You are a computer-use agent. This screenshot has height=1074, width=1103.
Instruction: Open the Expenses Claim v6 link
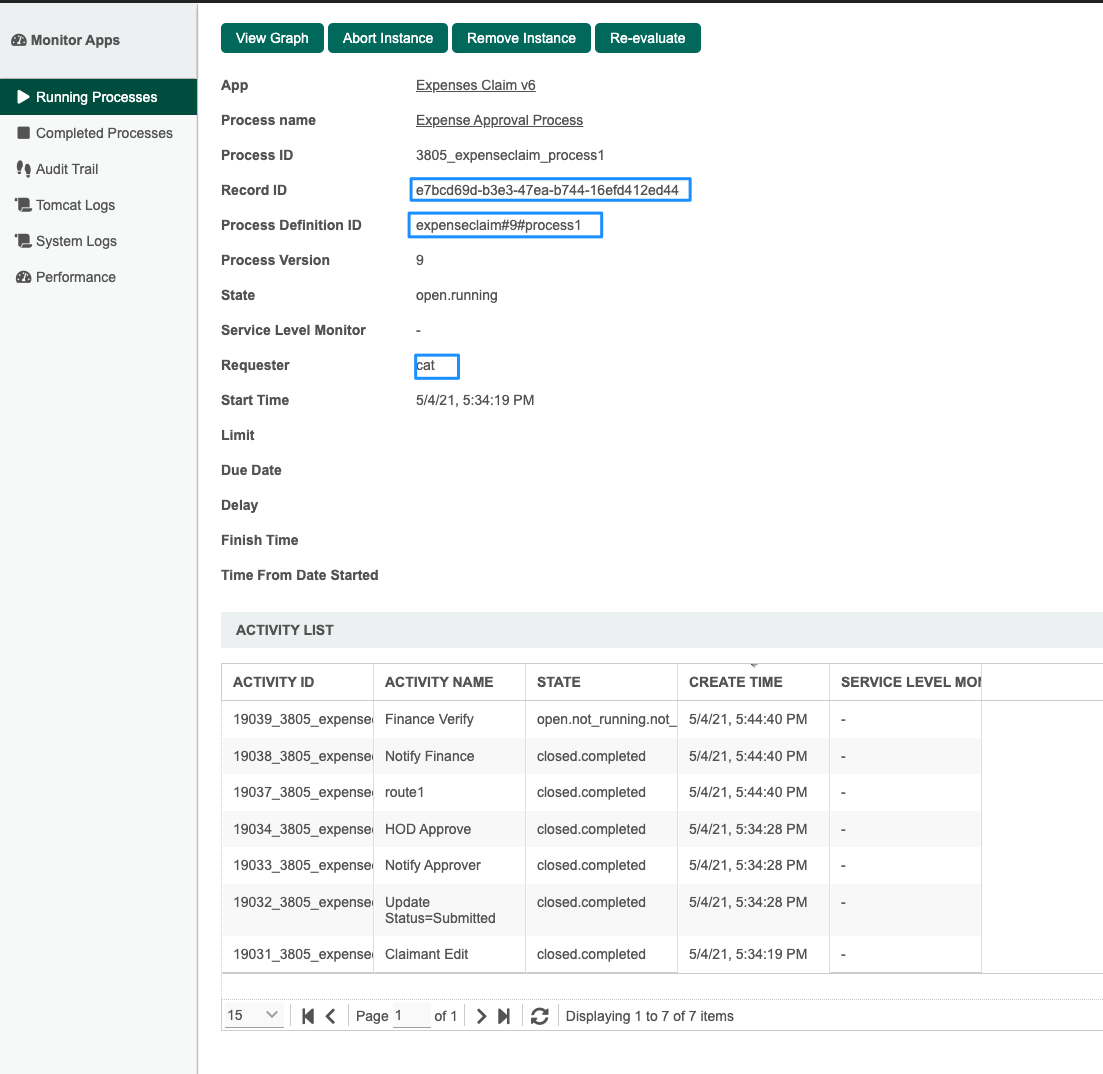coord(475,85)
